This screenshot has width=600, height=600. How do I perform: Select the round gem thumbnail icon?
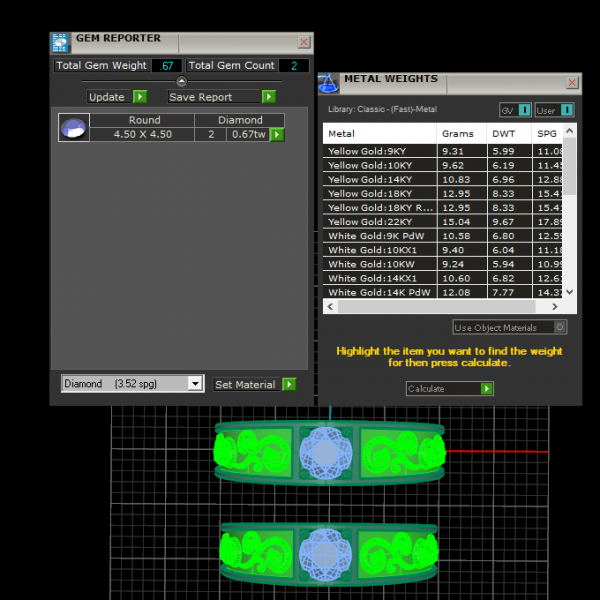point(73,128)
